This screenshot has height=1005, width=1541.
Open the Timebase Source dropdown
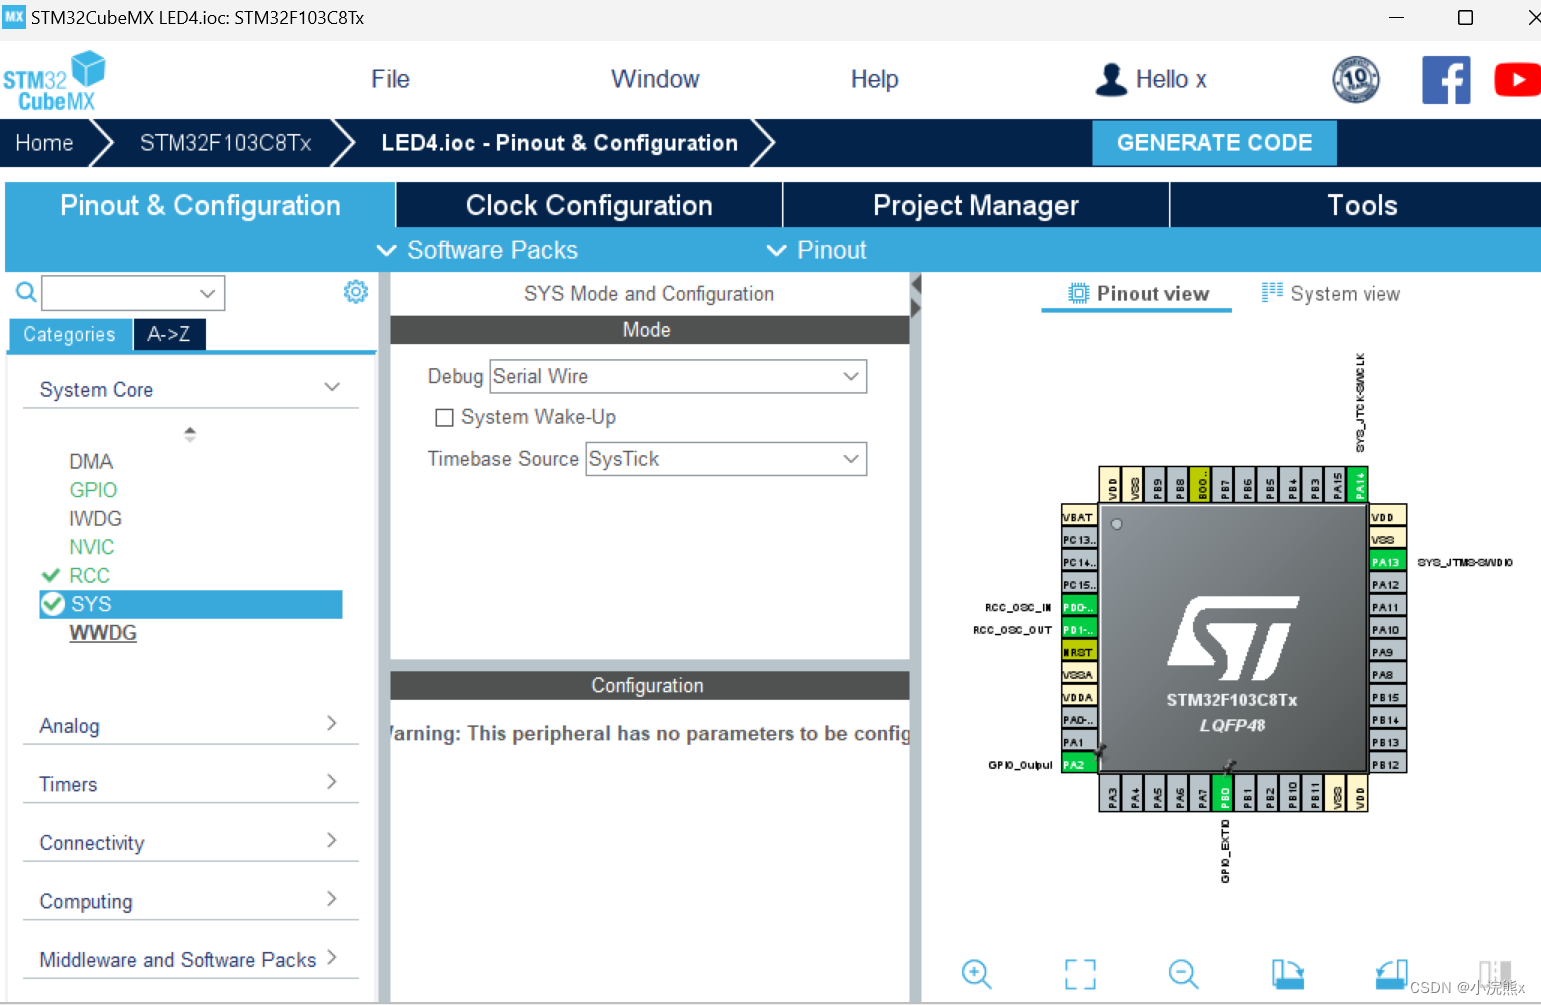click(x=850, y=459)
